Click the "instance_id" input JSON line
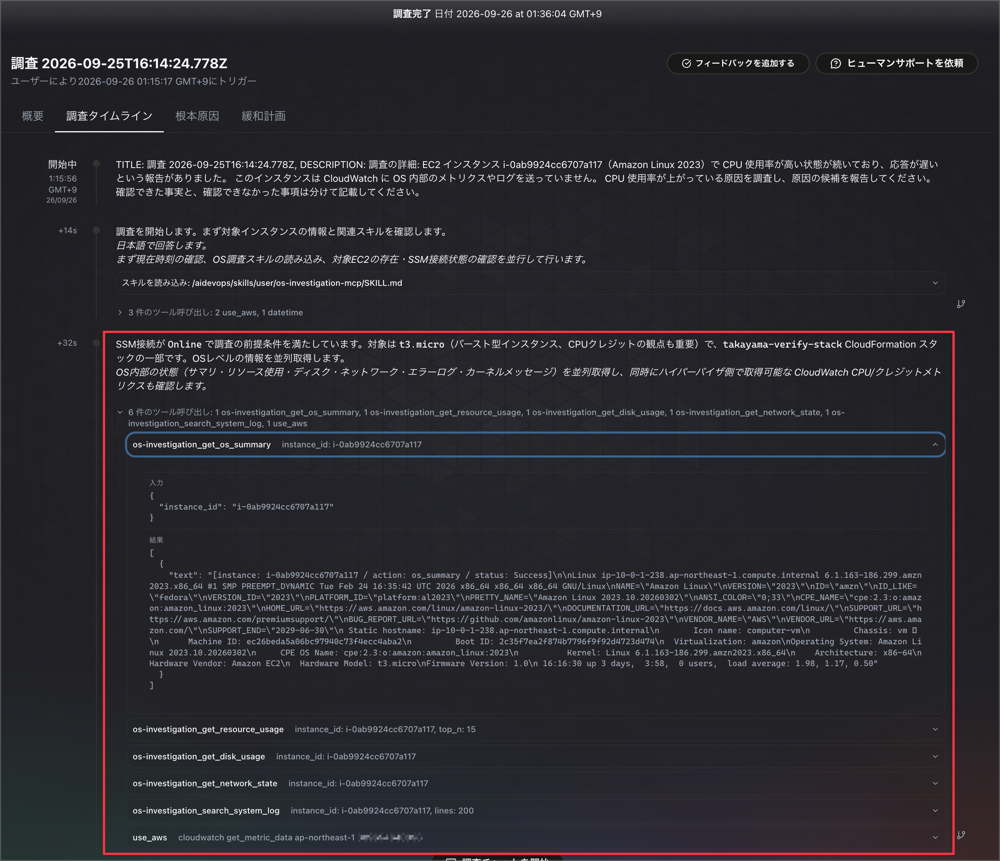 click(246, 507)
